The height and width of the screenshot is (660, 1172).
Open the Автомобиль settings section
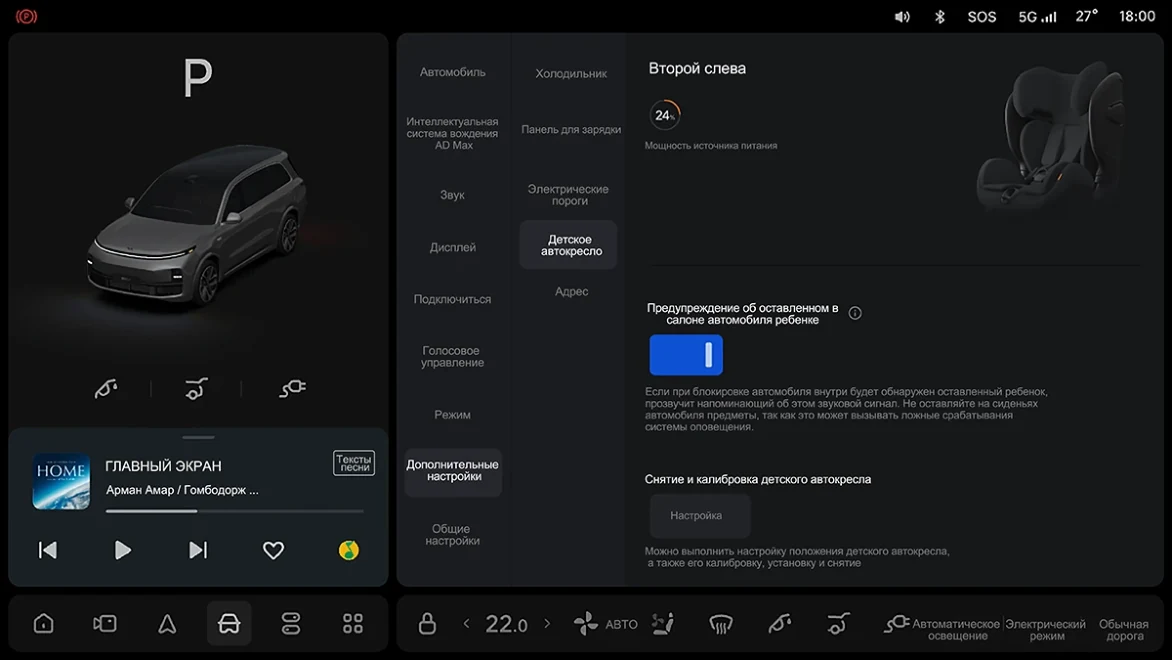(x=452, y=73)
